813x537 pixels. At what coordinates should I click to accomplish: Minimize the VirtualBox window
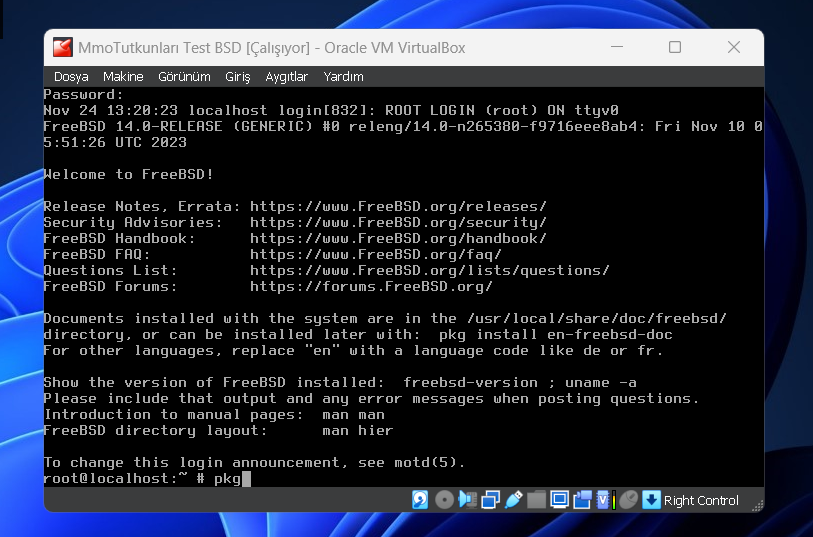(617, 47)
